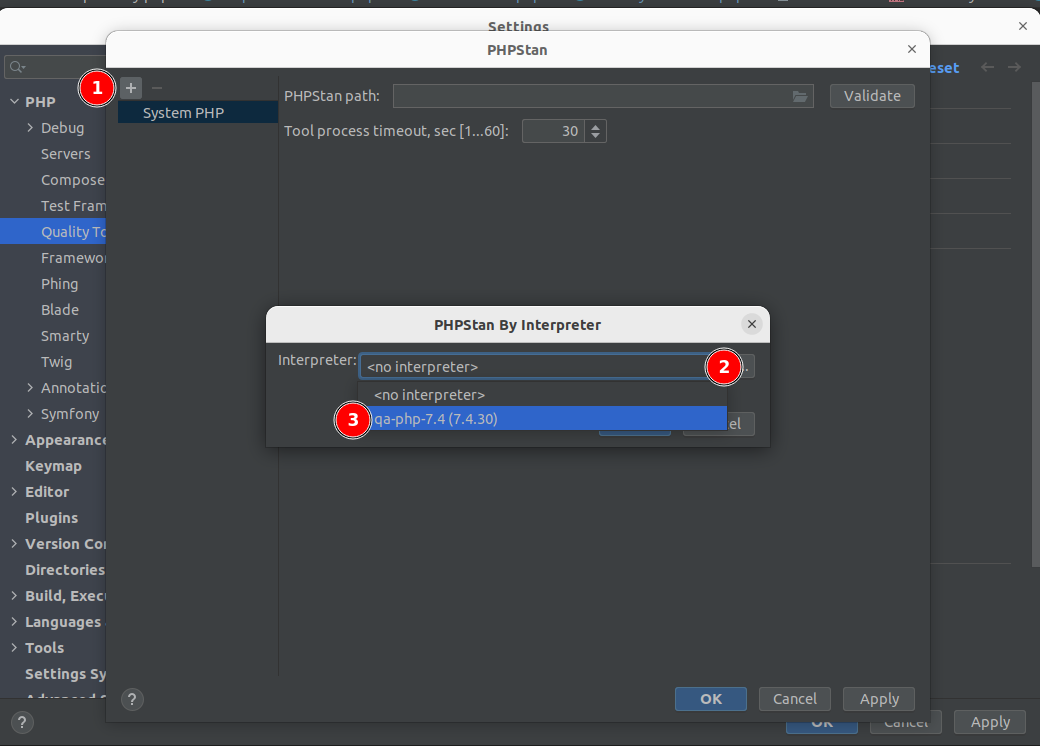Open the Frameworks settings page
This screenshot has height=746, width=1040.
(x=73, y=257)
